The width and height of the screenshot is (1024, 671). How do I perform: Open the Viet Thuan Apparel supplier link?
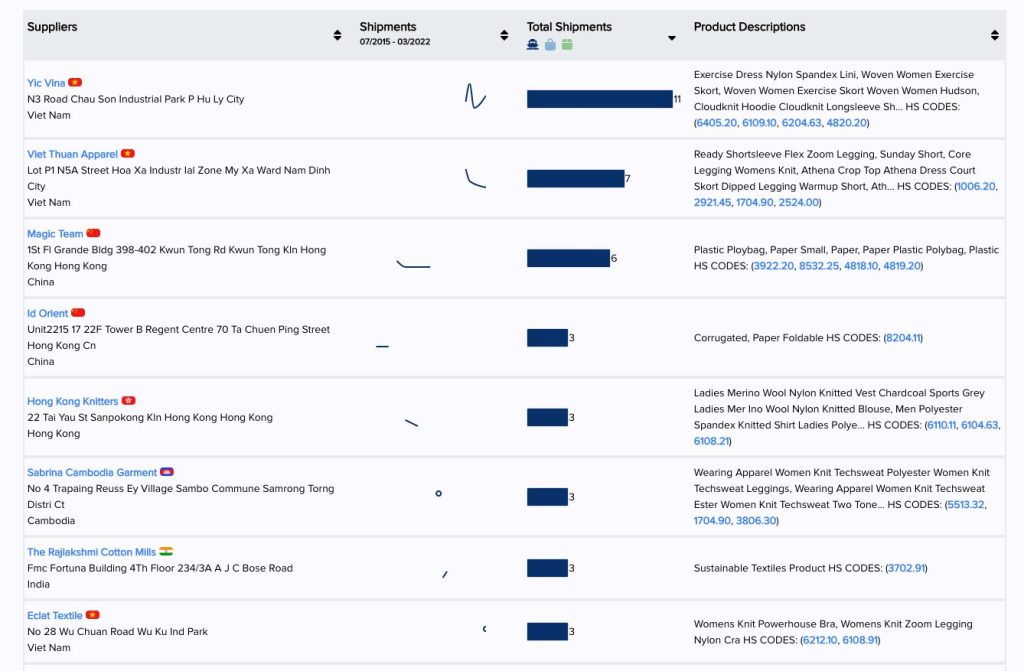(x=72, y=154)
